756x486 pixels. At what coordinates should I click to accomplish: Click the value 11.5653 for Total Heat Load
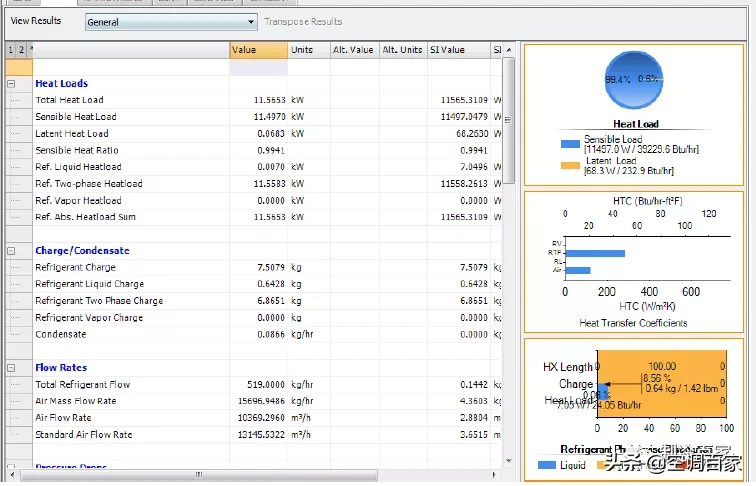270,100
